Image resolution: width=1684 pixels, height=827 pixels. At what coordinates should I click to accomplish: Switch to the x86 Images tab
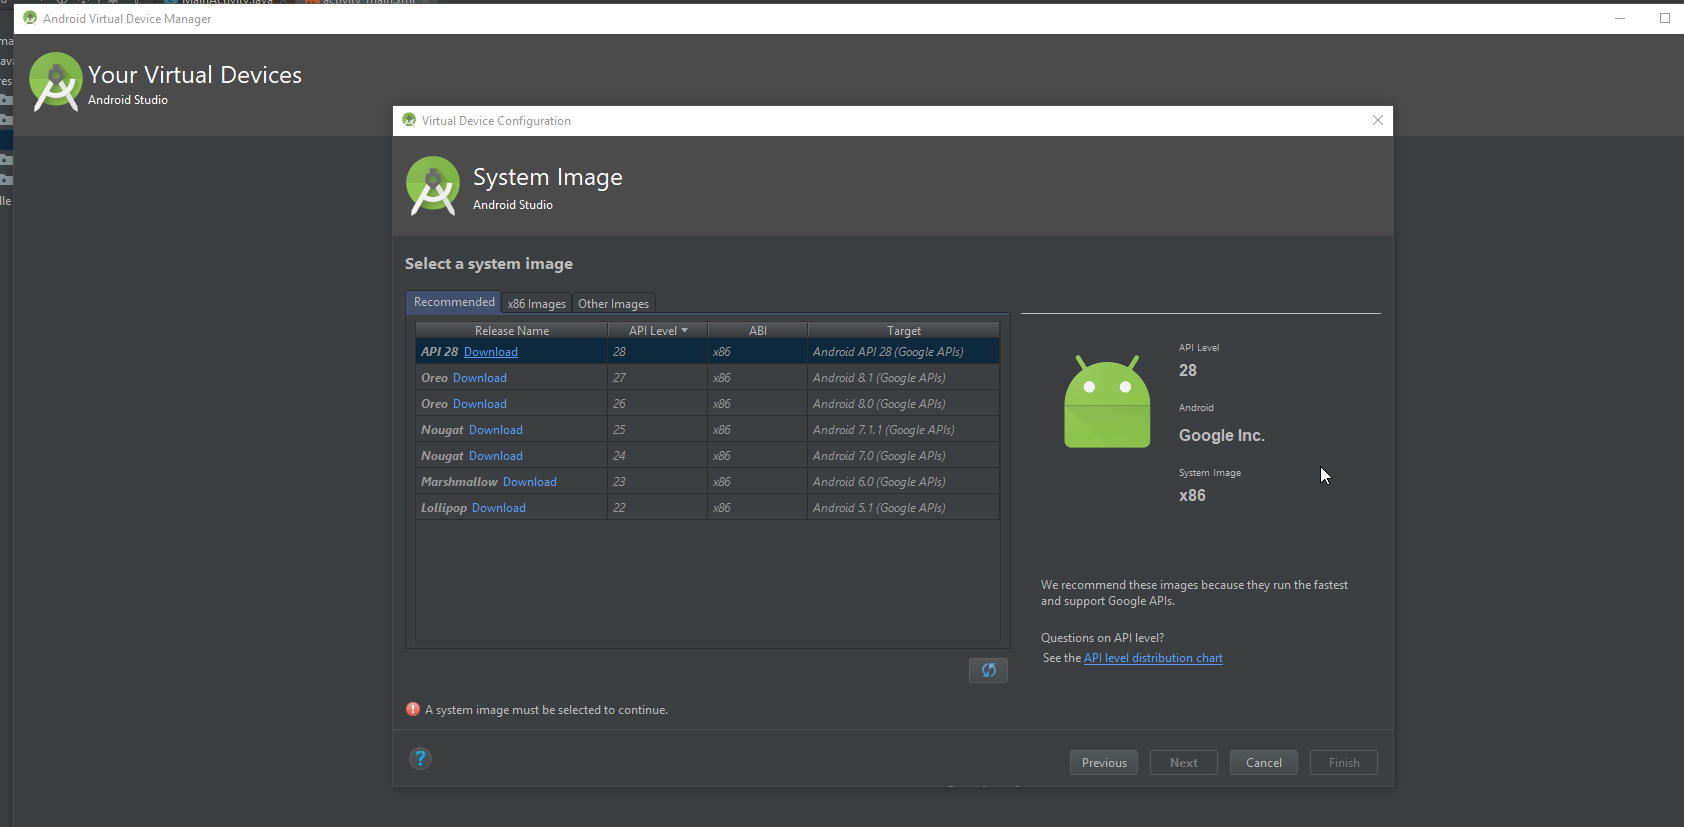point(536,304)
